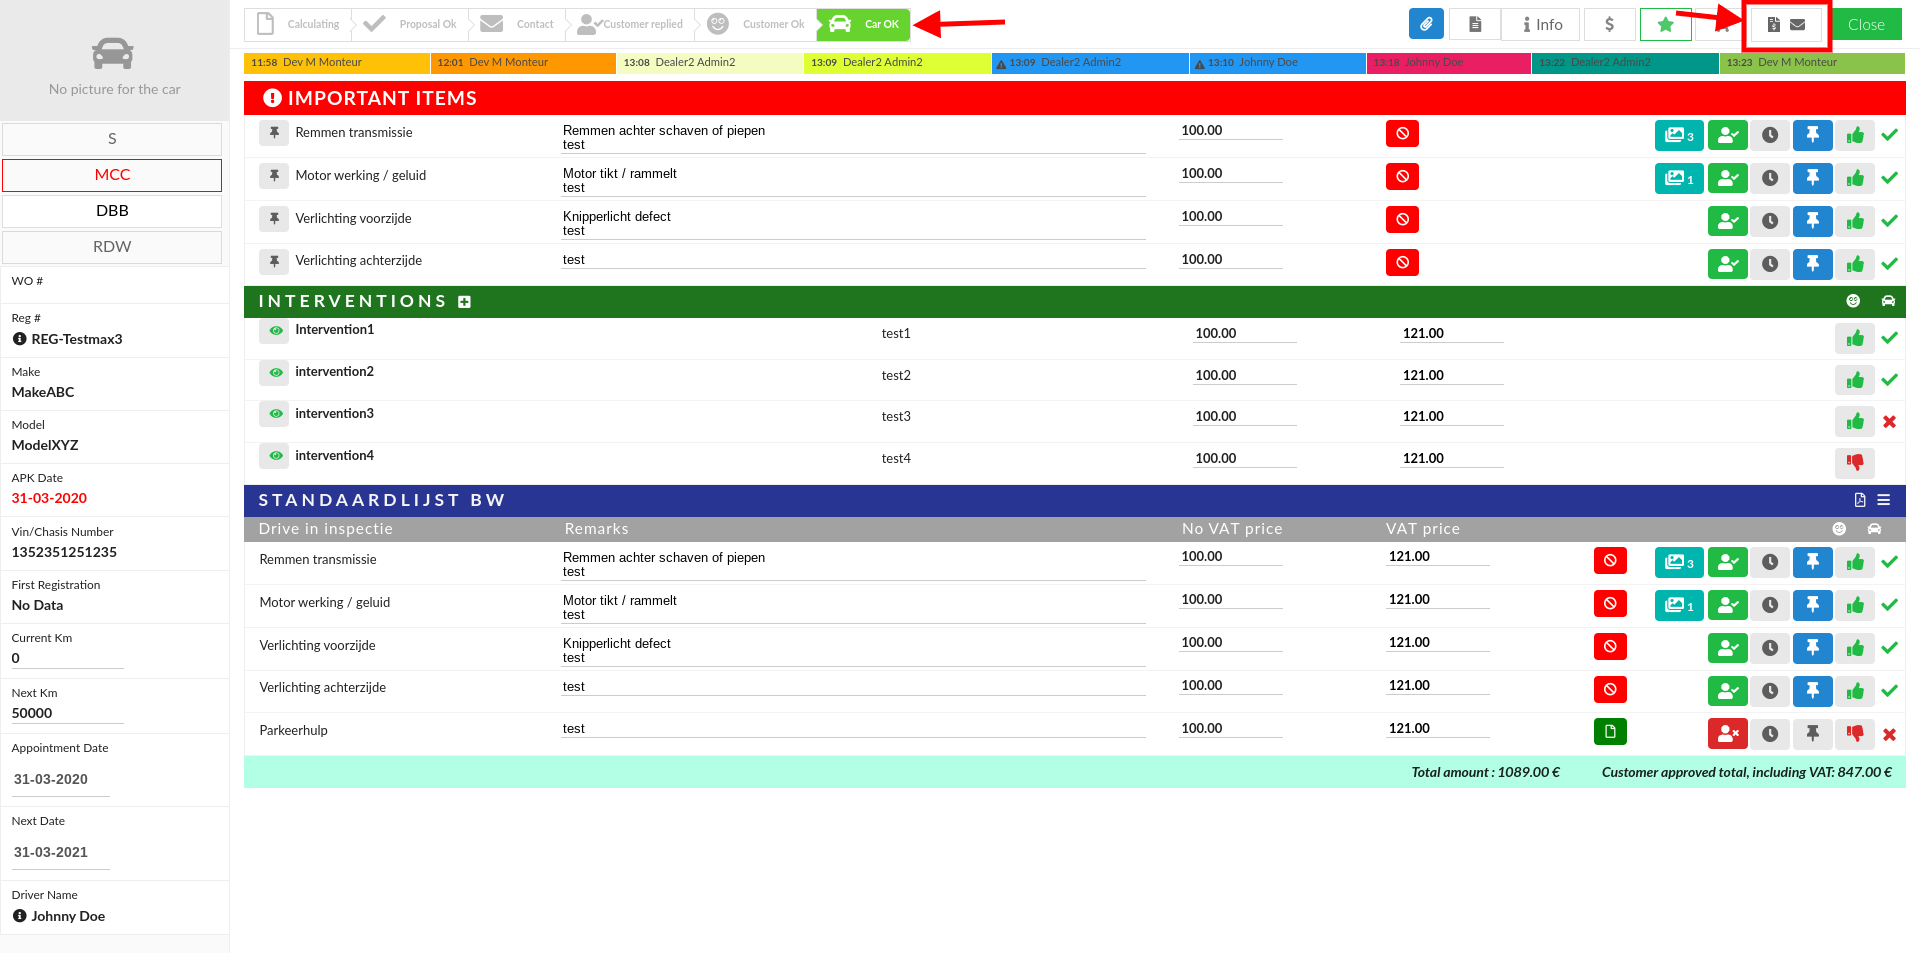Toggle customer approval on Parkeerhulp row
The image size is (1920, 953).
click(x=1727, y=734)
